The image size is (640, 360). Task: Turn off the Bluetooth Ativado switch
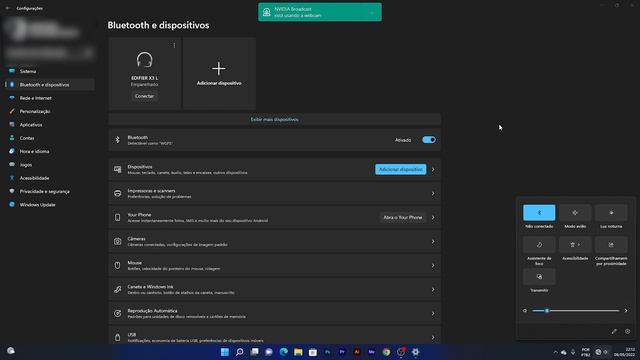[x=429, y=140]
